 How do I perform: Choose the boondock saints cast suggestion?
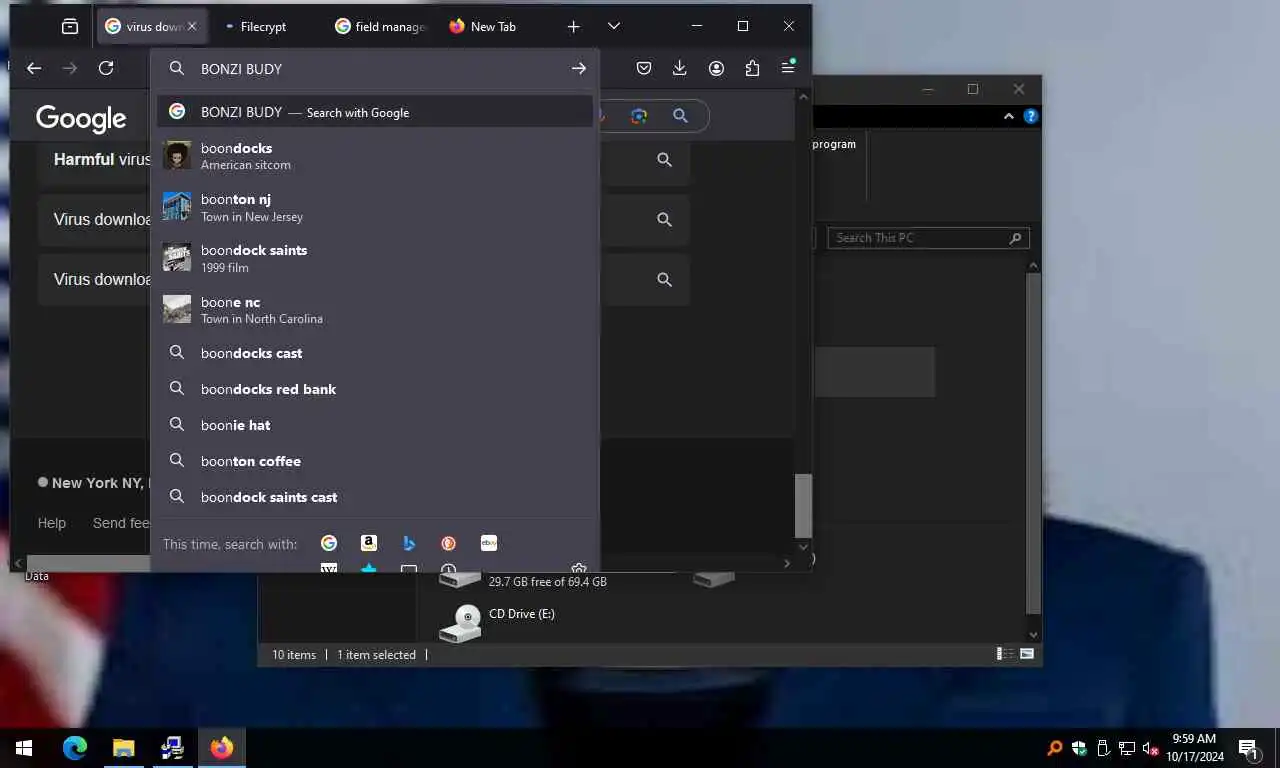coord(375,497)
